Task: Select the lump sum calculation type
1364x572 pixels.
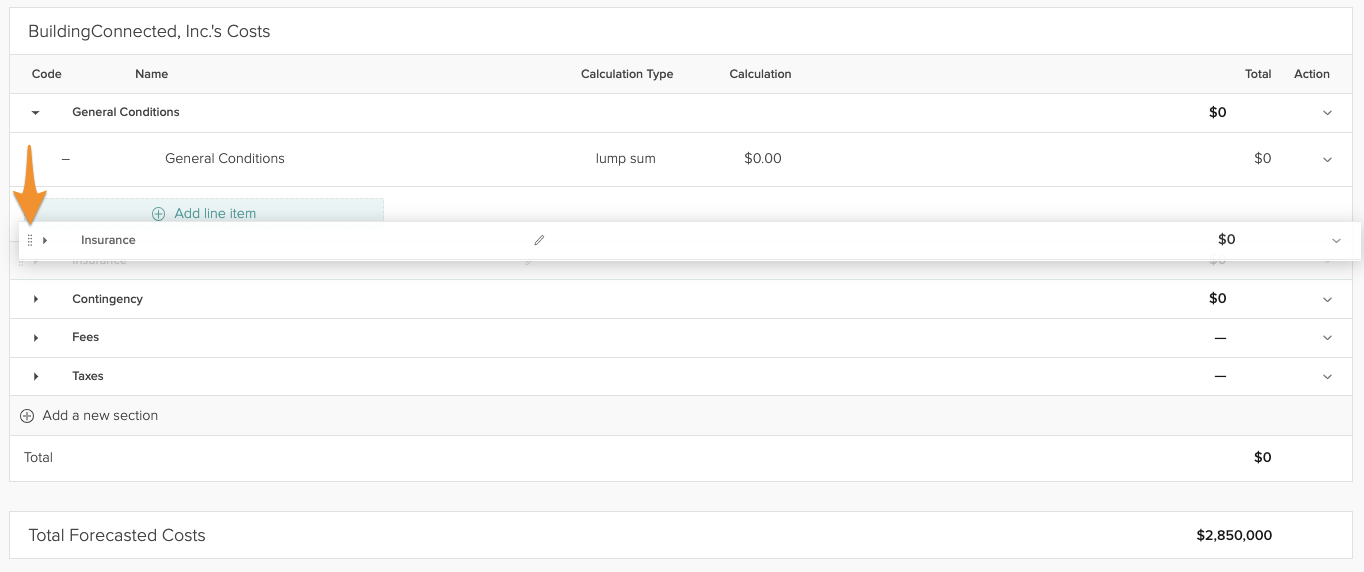Action: coord(625,159)
